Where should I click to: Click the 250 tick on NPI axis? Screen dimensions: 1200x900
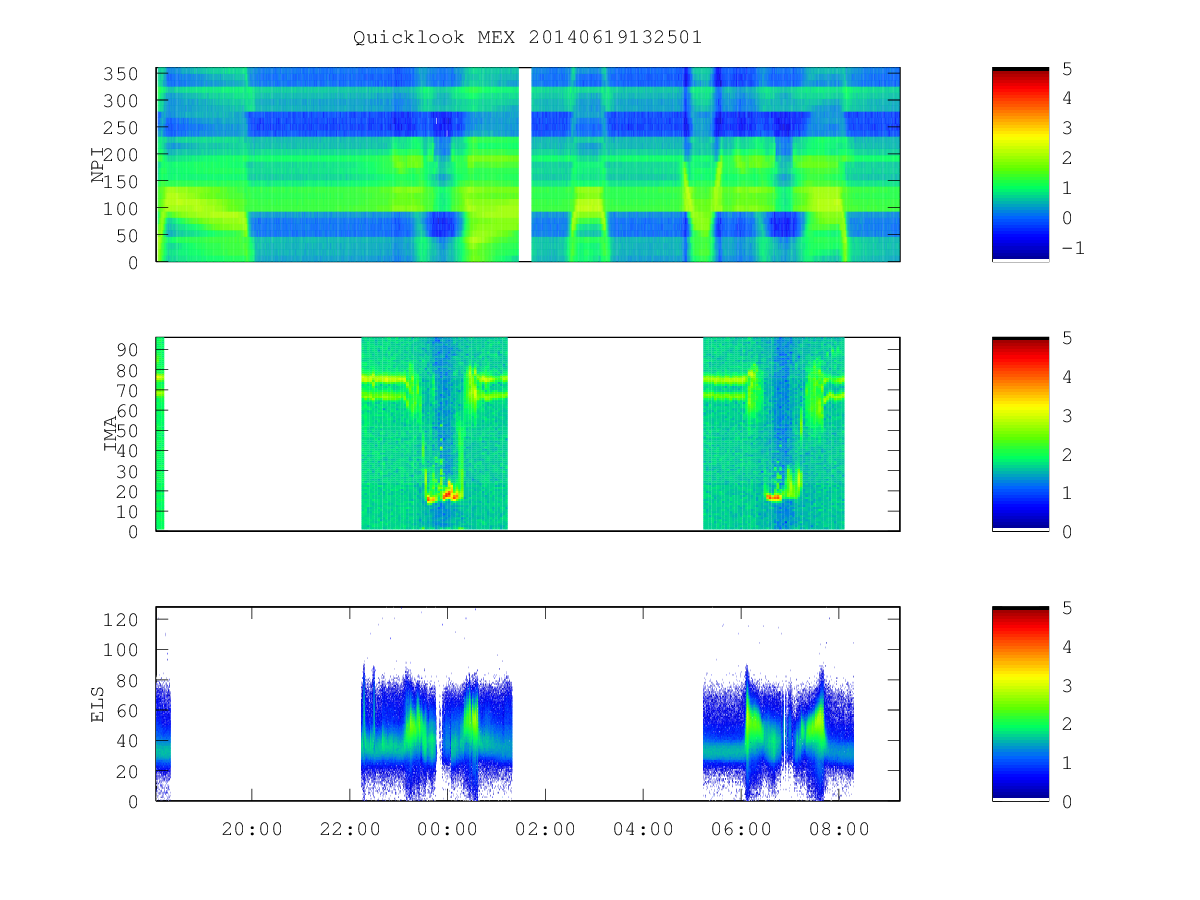[x=123, y=127]
